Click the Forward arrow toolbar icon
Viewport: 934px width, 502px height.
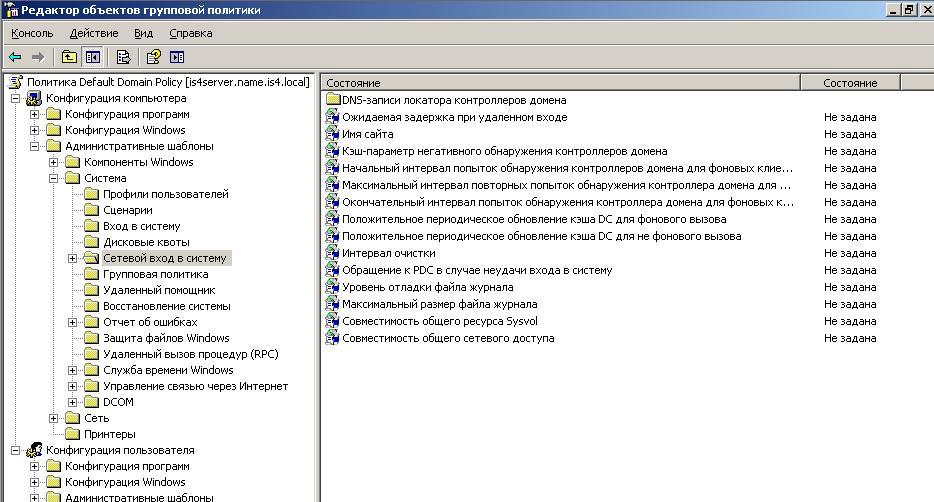(38, 57)
